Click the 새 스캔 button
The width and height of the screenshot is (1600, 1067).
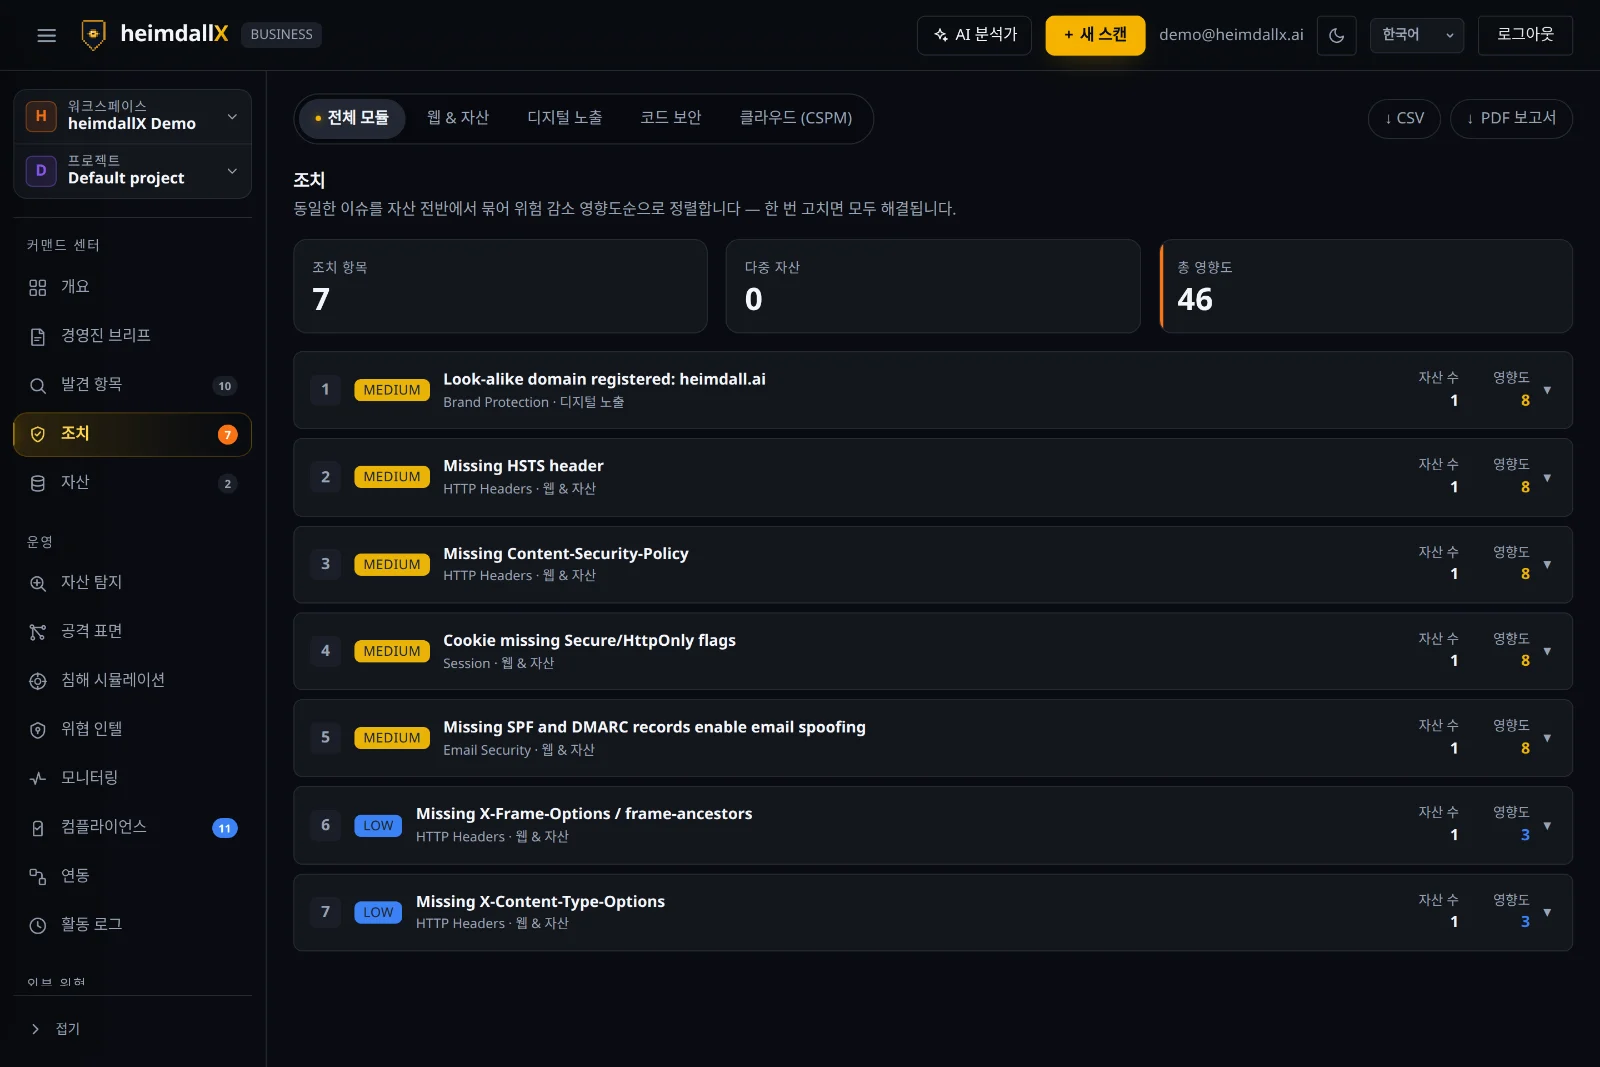pos(1095,35)
